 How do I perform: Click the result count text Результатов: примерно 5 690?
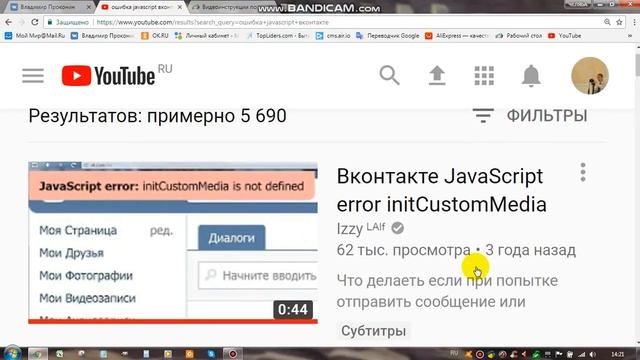pyautogui.click(x=158, y=116)
